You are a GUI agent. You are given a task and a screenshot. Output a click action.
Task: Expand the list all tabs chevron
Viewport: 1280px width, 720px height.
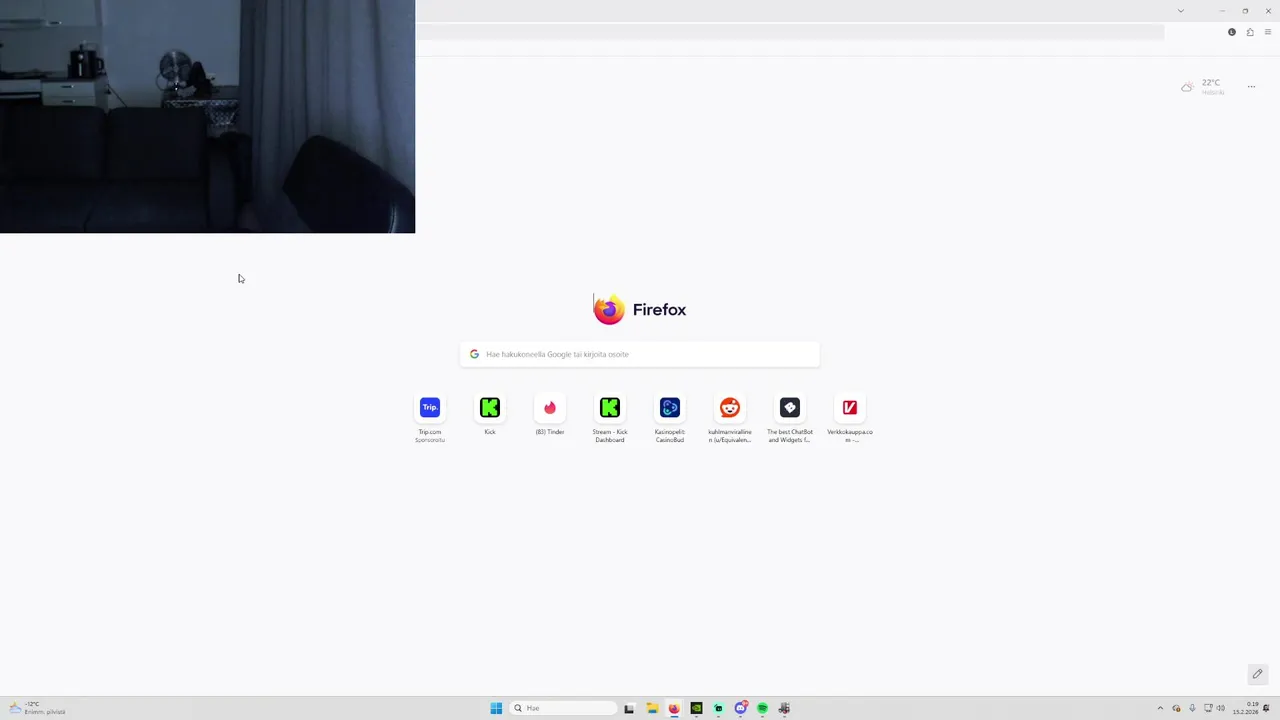pos(1180,11)
